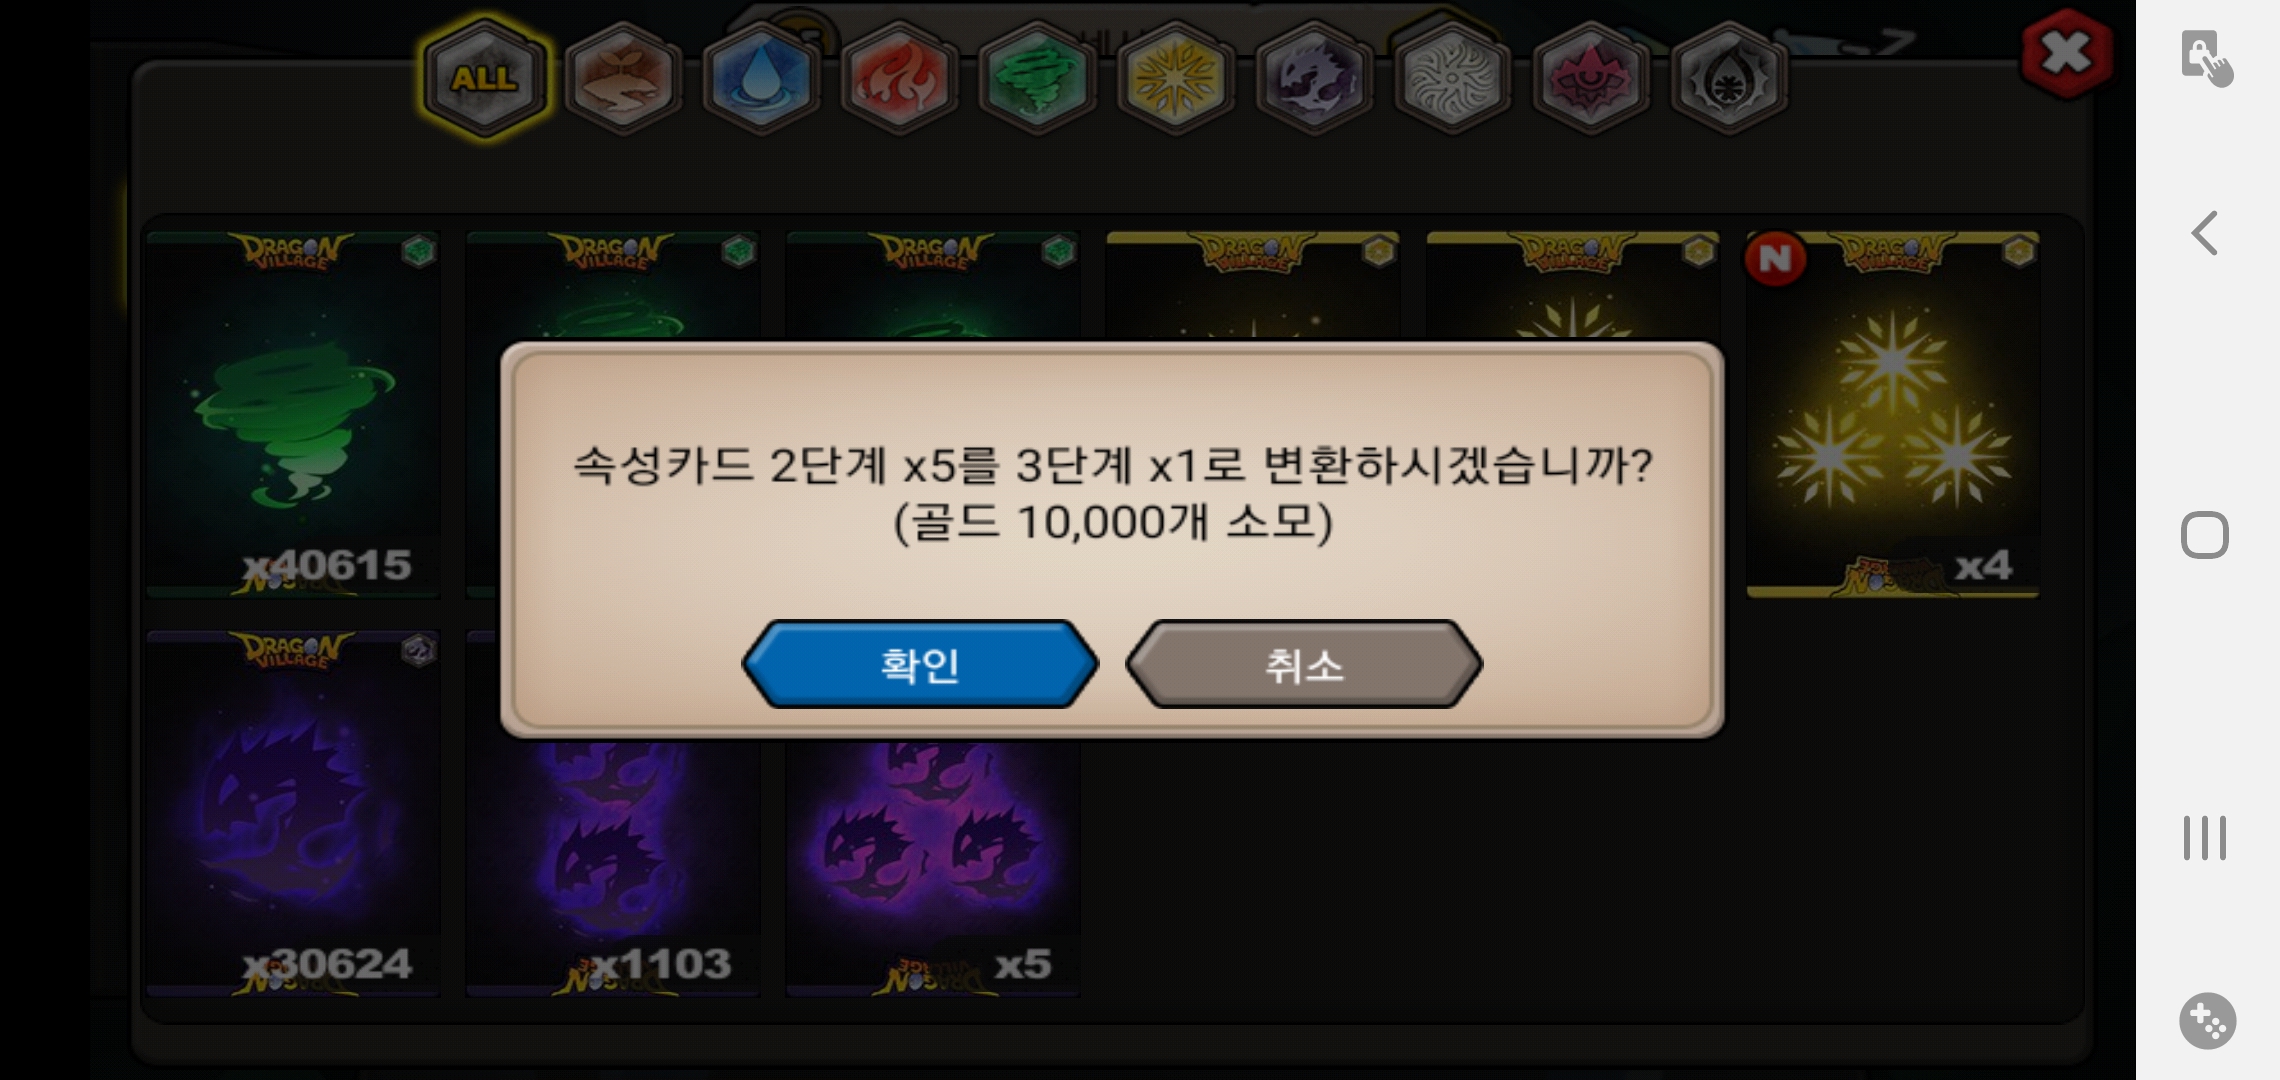Confirm conversion with blue 확인 button
This screenshot has height=1080, width=2280.
[x=920, y=664]
